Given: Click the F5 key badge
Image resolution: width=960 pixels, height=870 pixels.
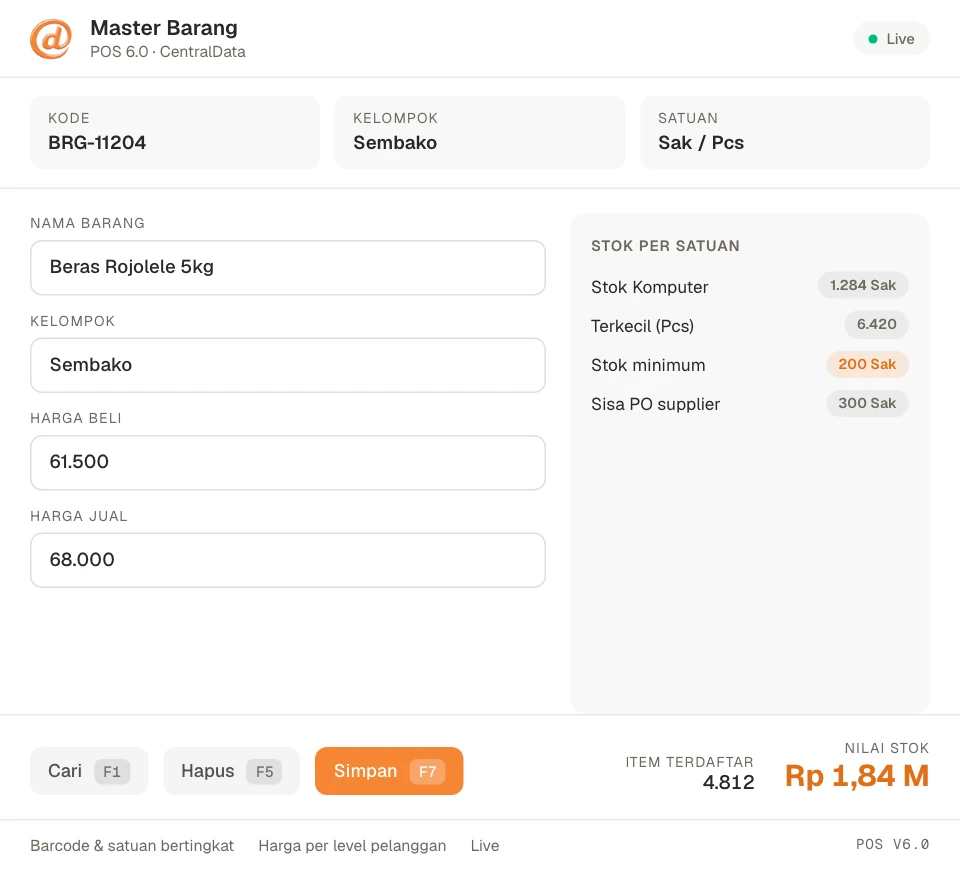Looking at the screenshot, I should [x=264, y=771].
